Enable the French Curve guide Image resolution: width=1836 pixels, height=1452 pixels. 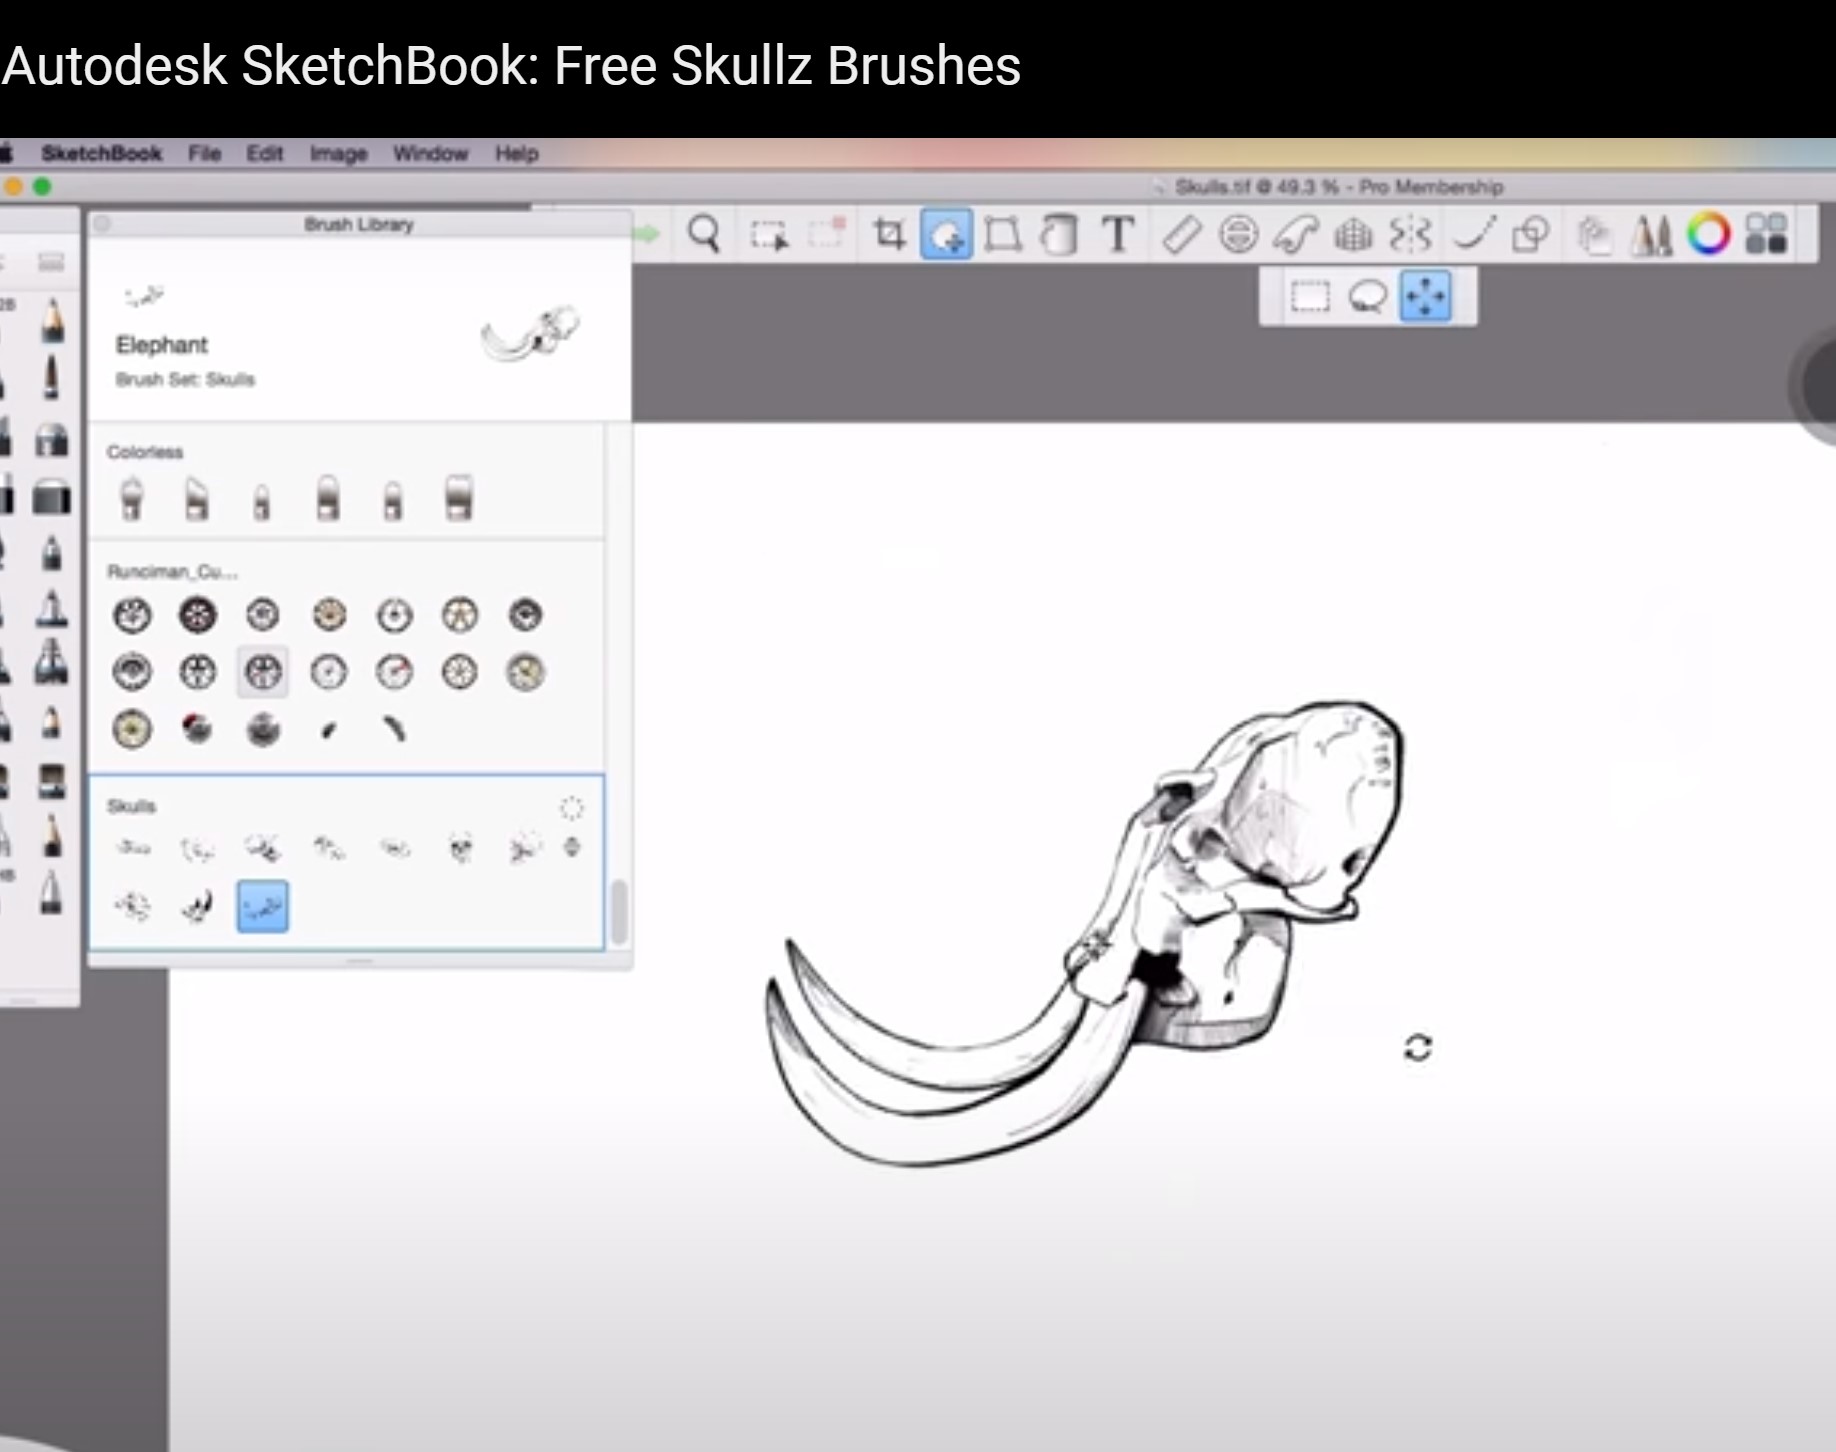1296,236
